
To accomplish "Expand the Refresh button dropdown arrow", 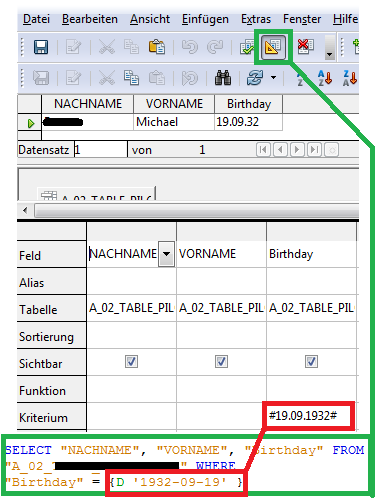I will [x=273, y=78].
